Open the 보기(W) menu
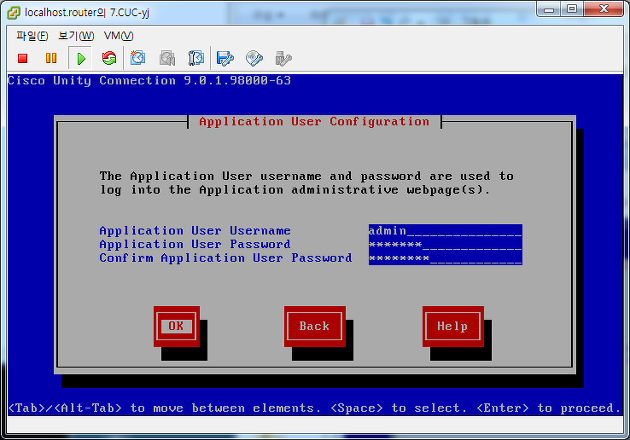This screenshot has height=440, width=630. tap(76, 36)
